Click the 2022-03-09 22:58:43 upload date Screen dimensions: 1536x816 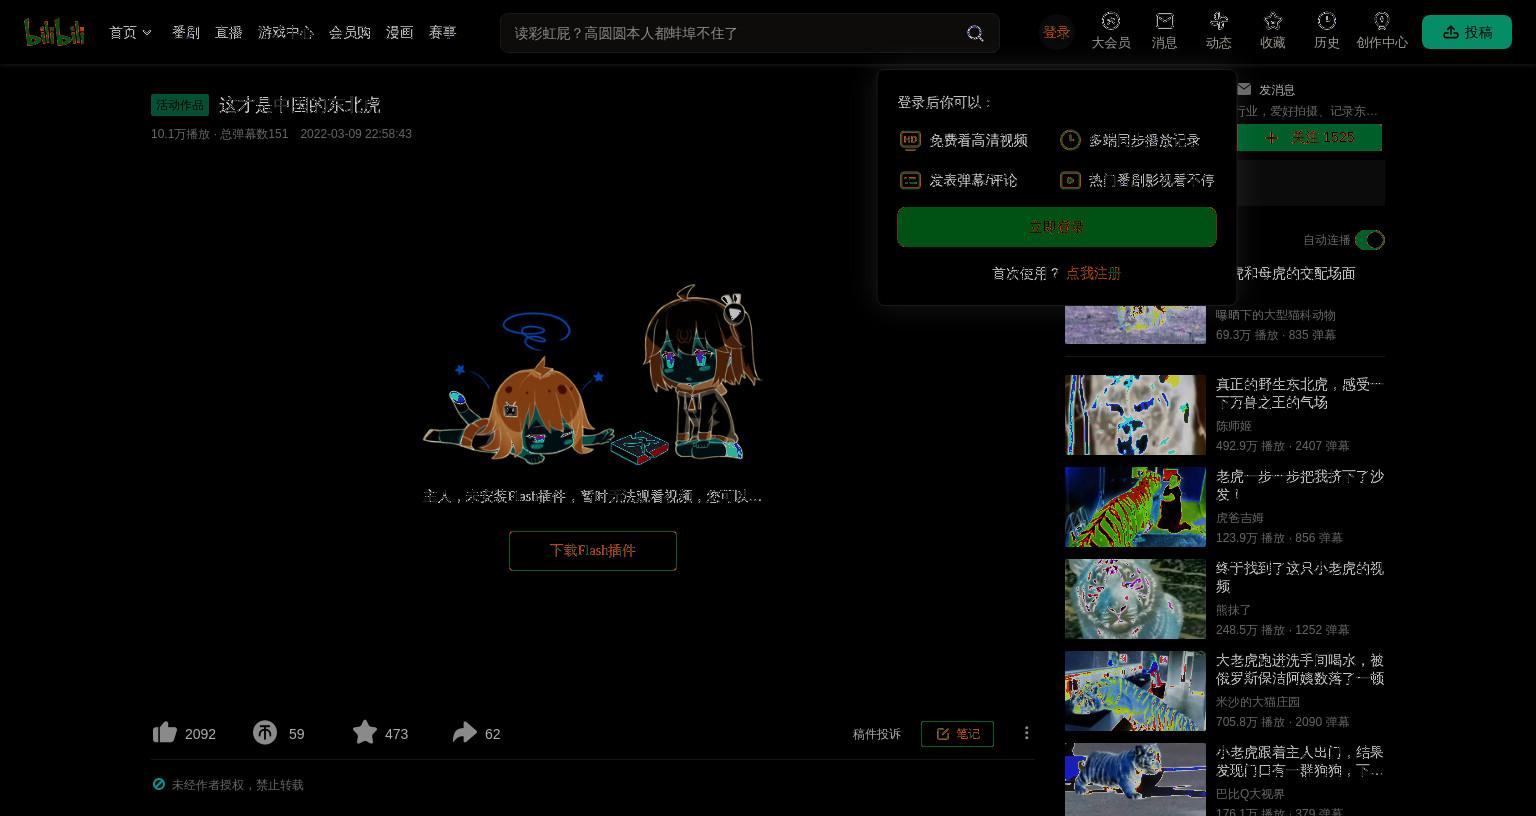(356, 134)
